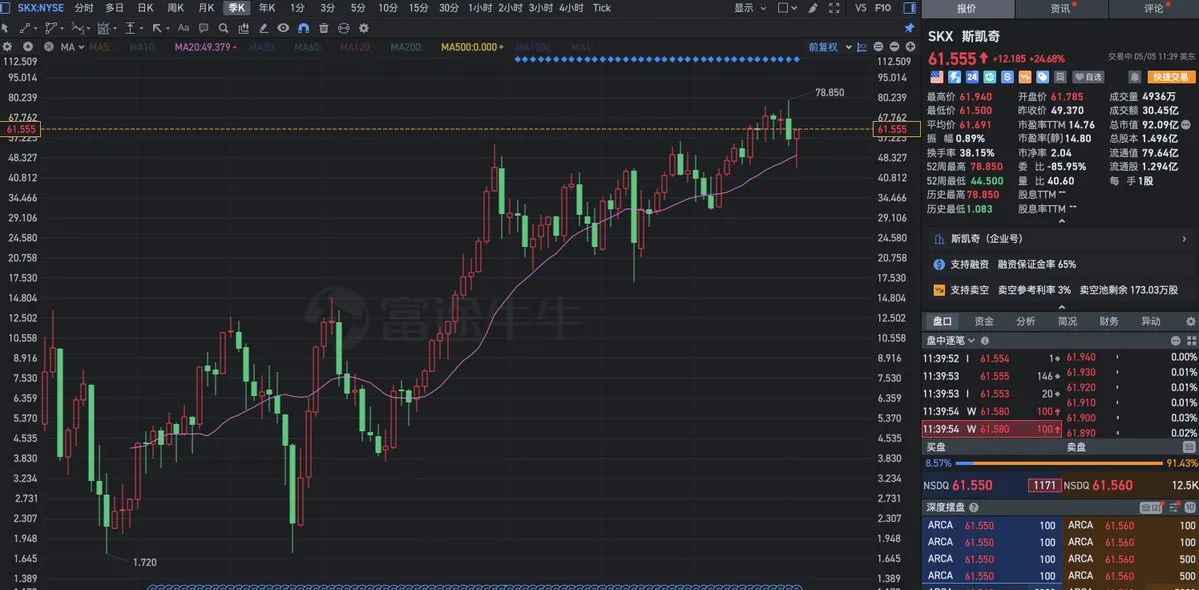Select the wave pattern drawing tool
Viewport: 1199px width, 590px height.
pyautogui.click(x=77, y=28)
